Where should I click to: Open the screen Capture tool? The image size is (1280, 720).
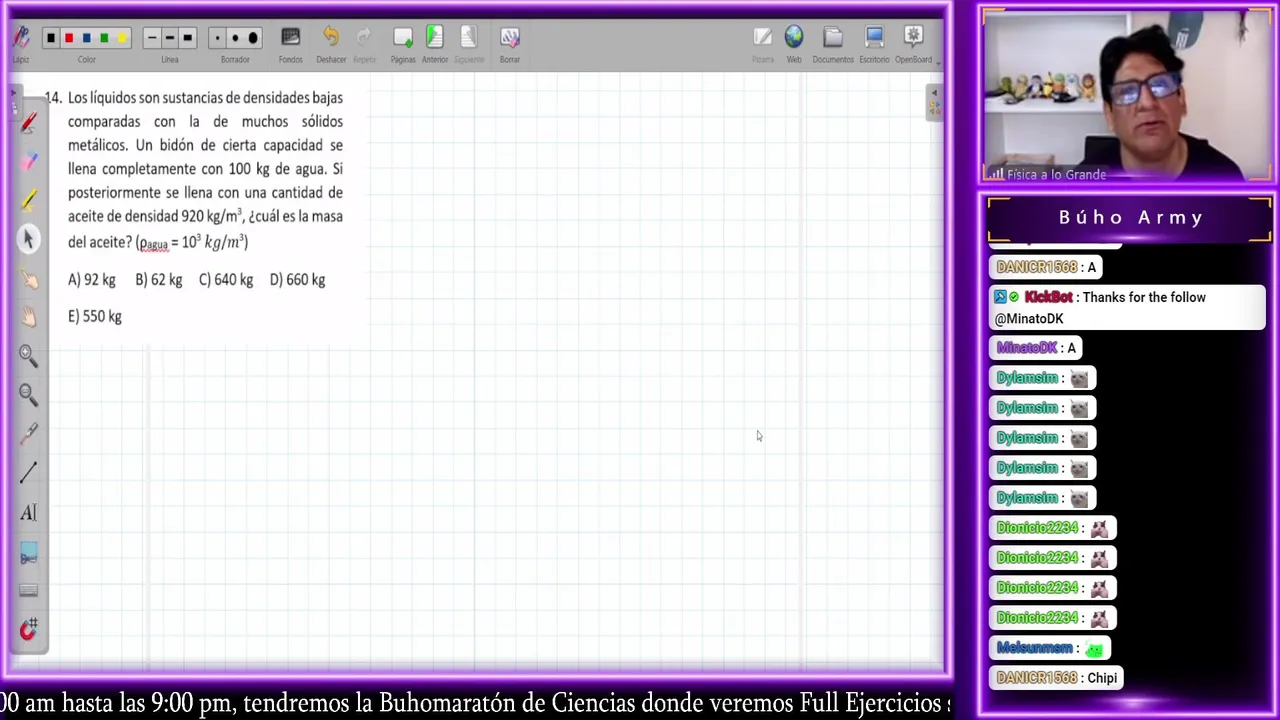(x=28, y=551)
